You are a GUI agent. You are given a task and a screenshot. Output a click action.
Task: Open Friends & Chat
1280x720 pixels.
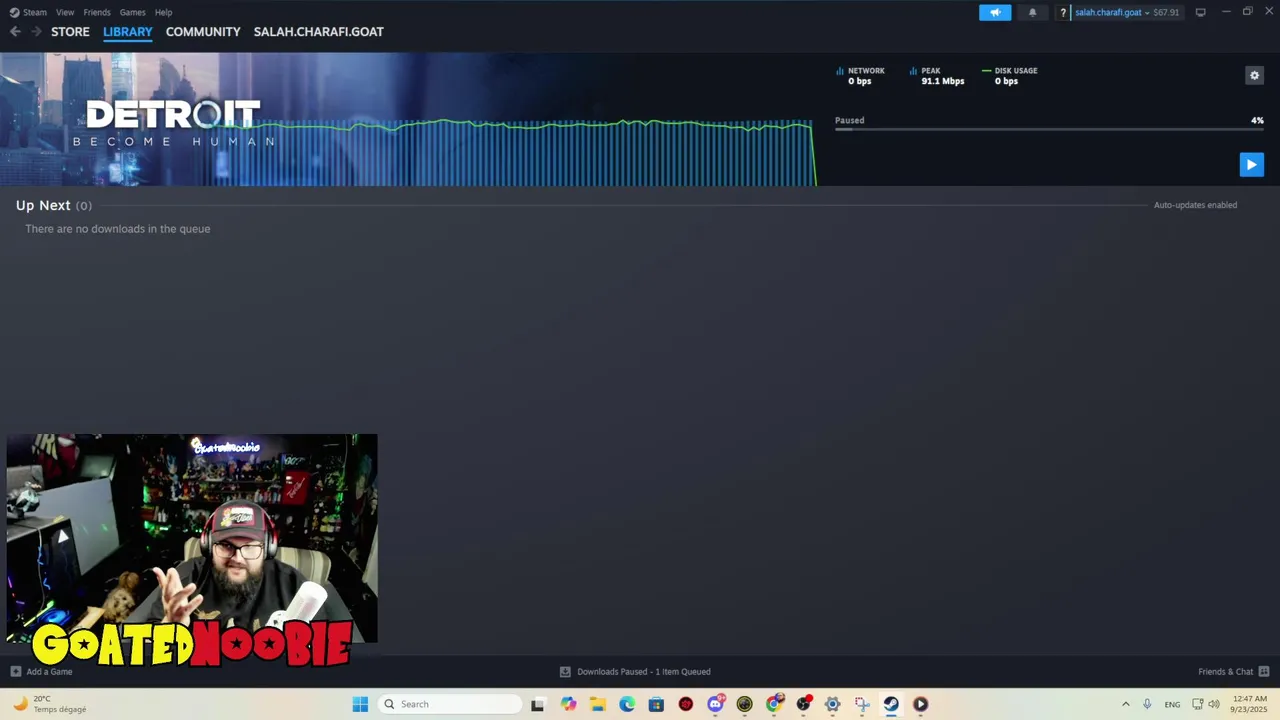(x=1225, y=672)
